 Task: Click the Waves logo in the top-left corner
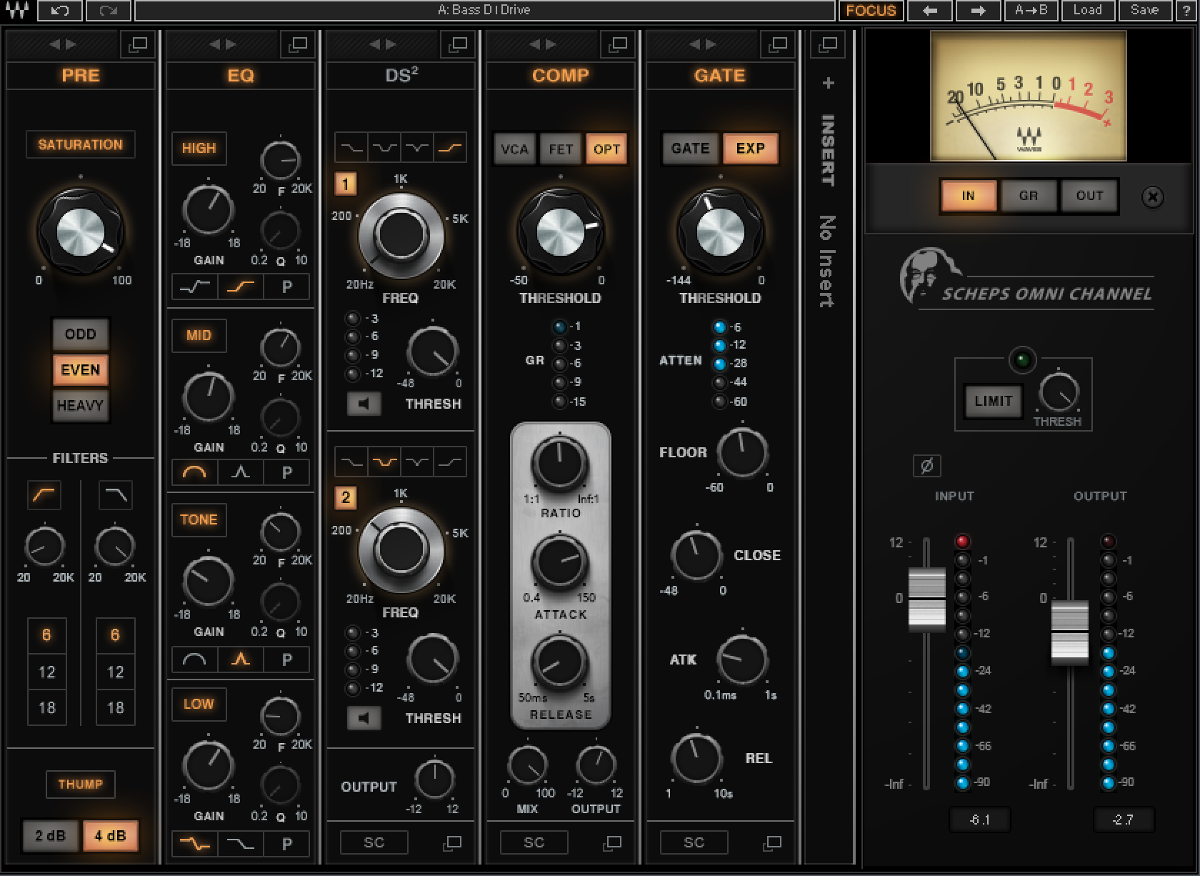tap(19, 10)
